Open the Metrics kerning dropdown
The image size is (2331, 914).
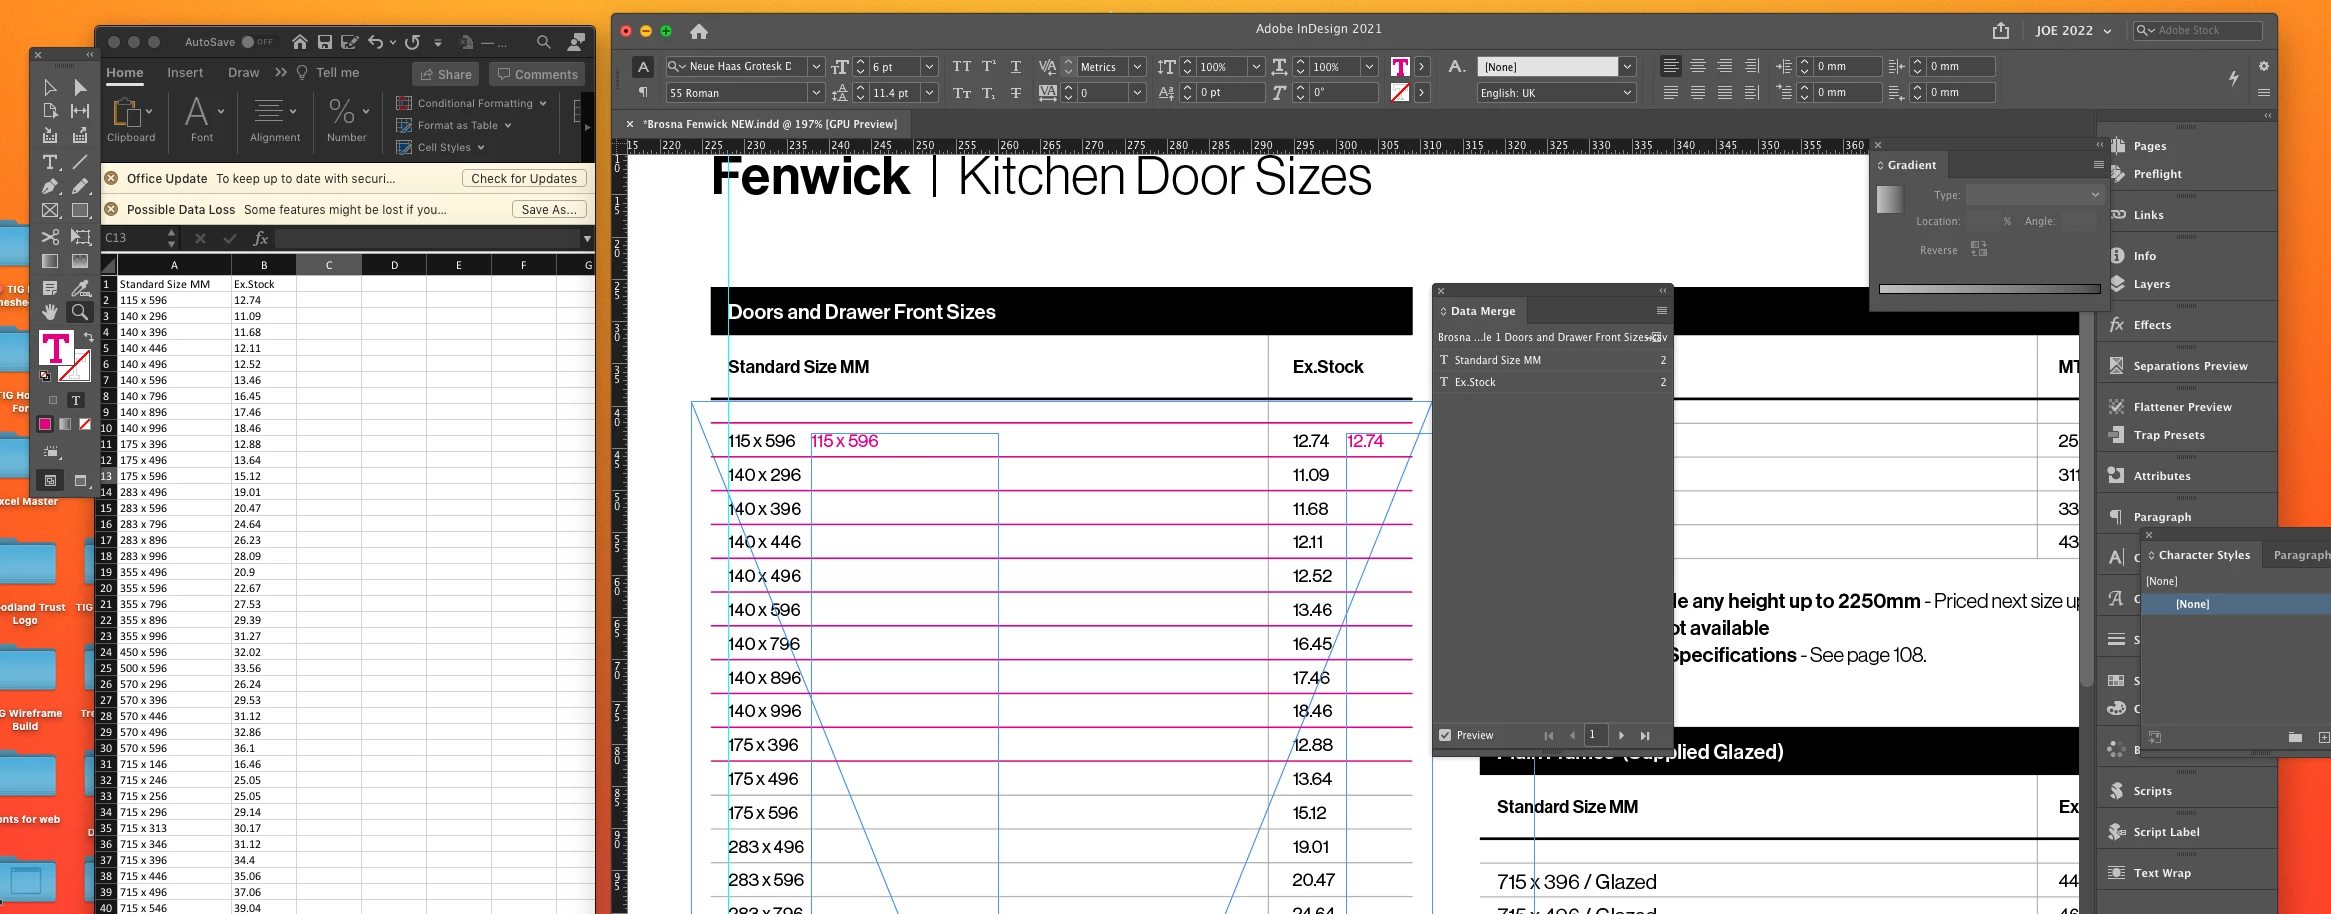tap(1137, 67)
